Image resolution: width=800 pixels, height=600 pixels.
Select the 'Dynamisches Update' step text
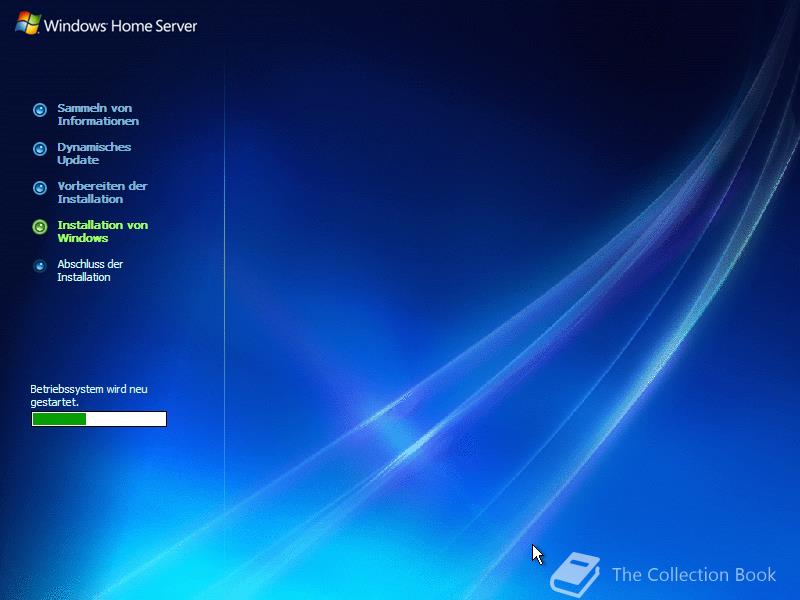(94, 154)
